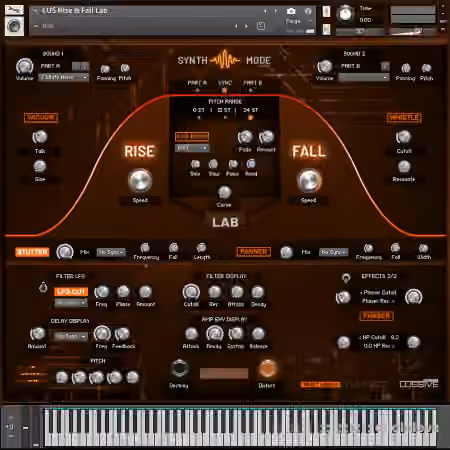
Task: Toggle the WHISTLE effect button
Action: pos(404,118)
